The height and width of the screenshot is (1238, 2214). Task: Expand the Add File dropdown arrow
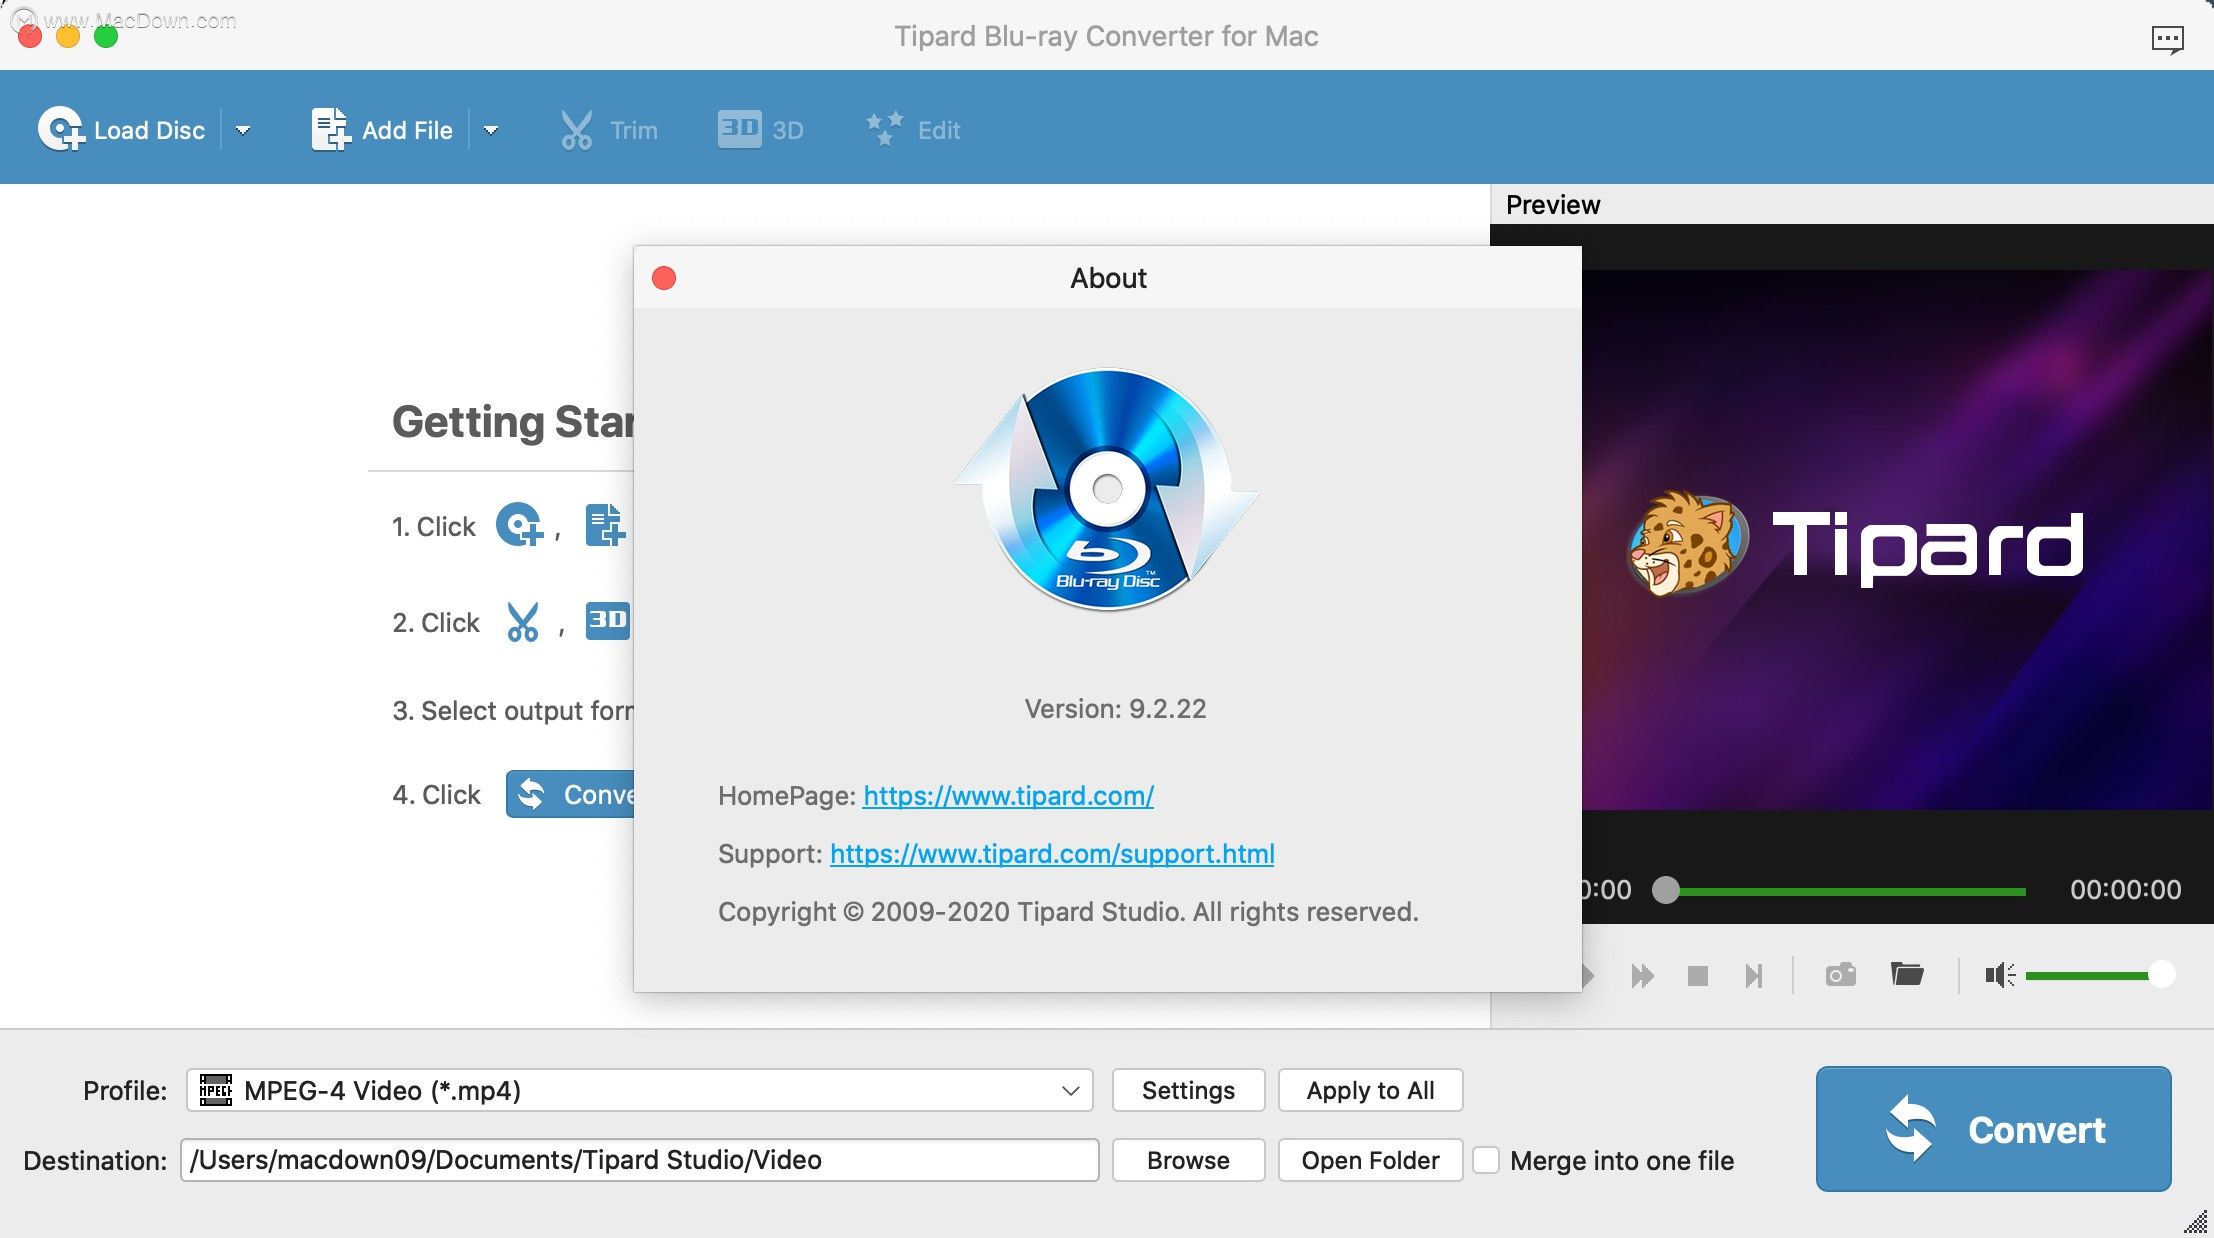(491, 130)
